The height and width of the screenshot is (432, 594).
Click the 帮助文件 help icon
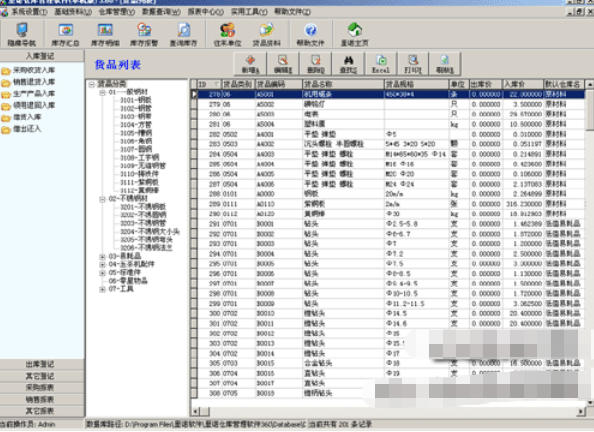(311, 34)
